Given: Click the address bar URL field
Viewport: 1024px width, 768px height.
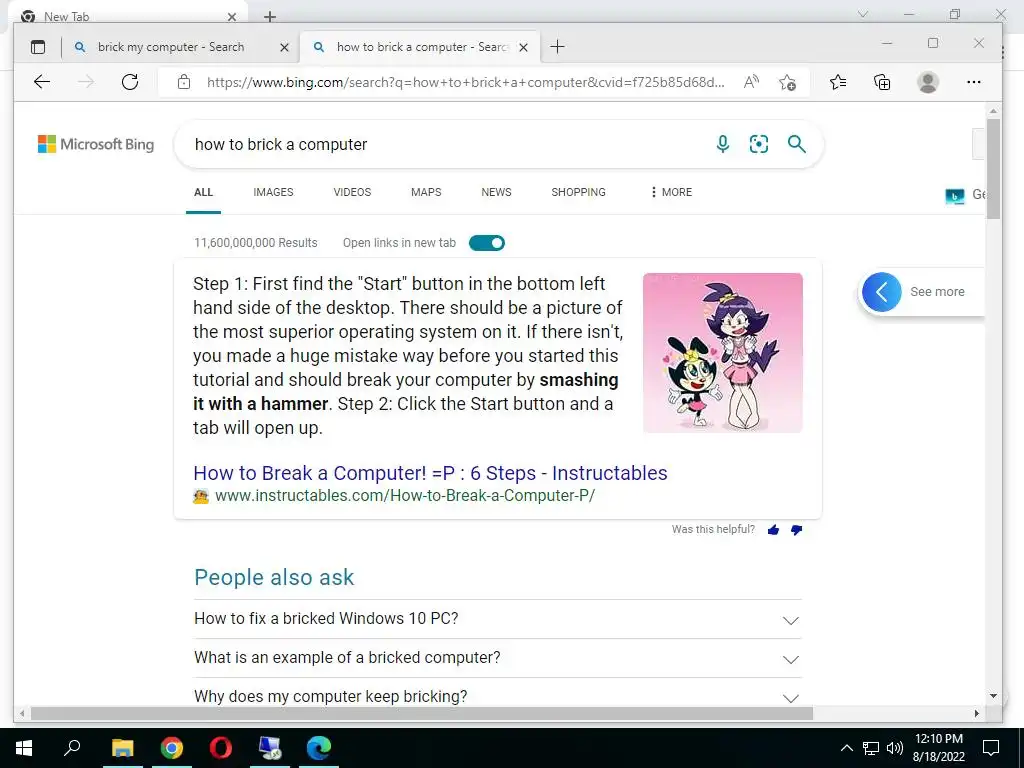Looking at the screenshot, I should (x=465, y=82).
